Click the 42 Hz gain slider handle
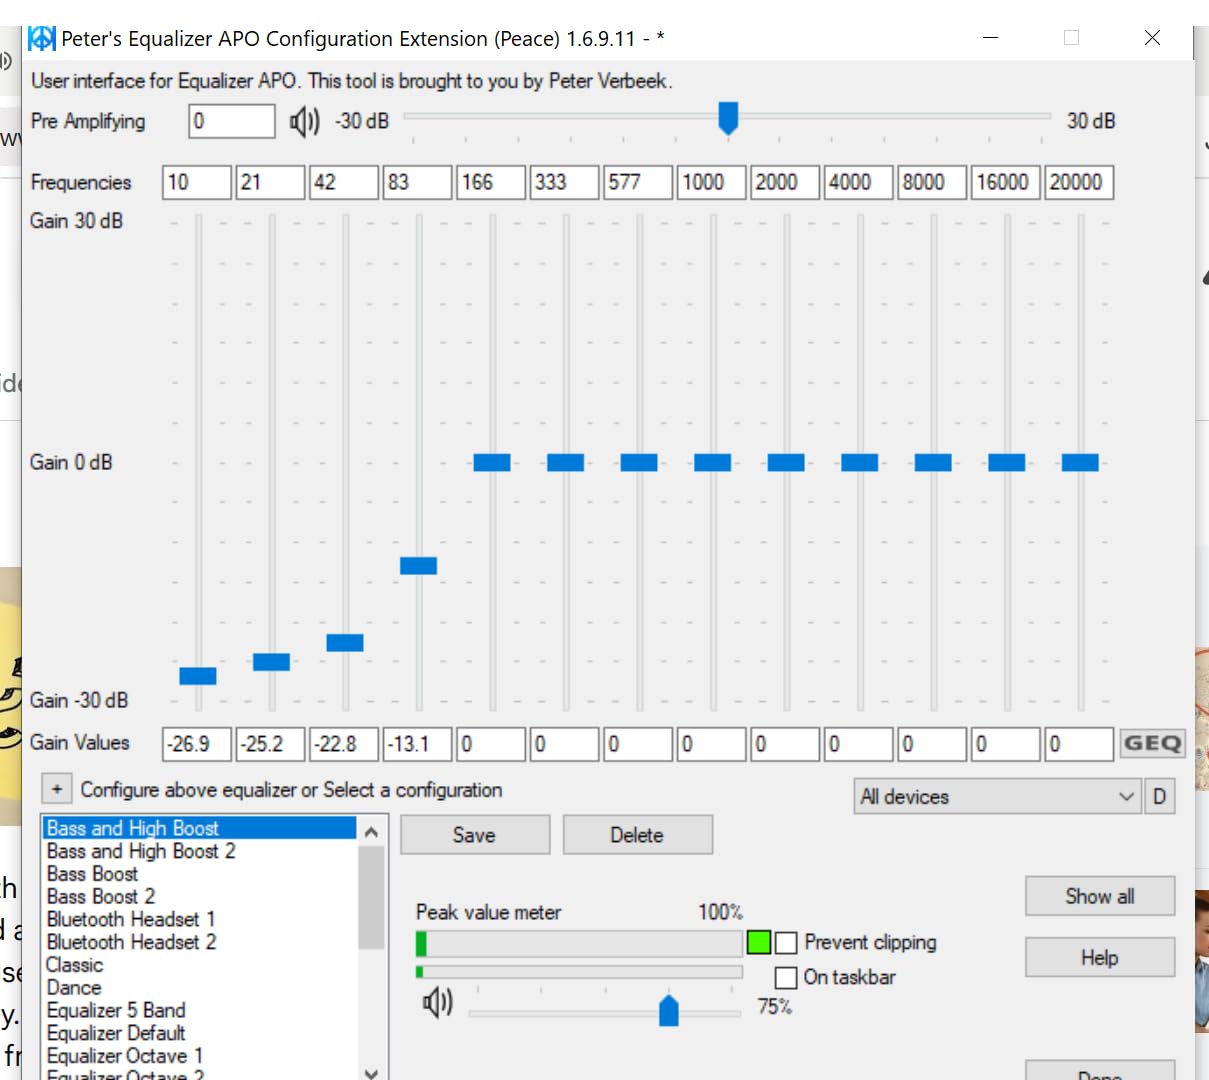The image size is (1209, 1080). pos(345,643)
